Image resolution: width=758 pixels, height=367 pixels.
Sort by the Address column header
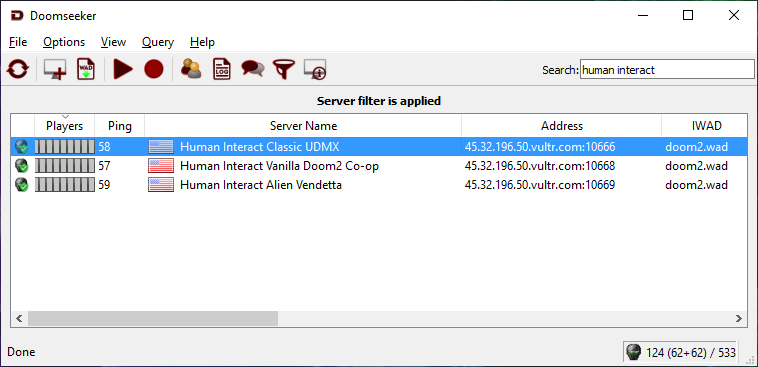click(562, 126)
